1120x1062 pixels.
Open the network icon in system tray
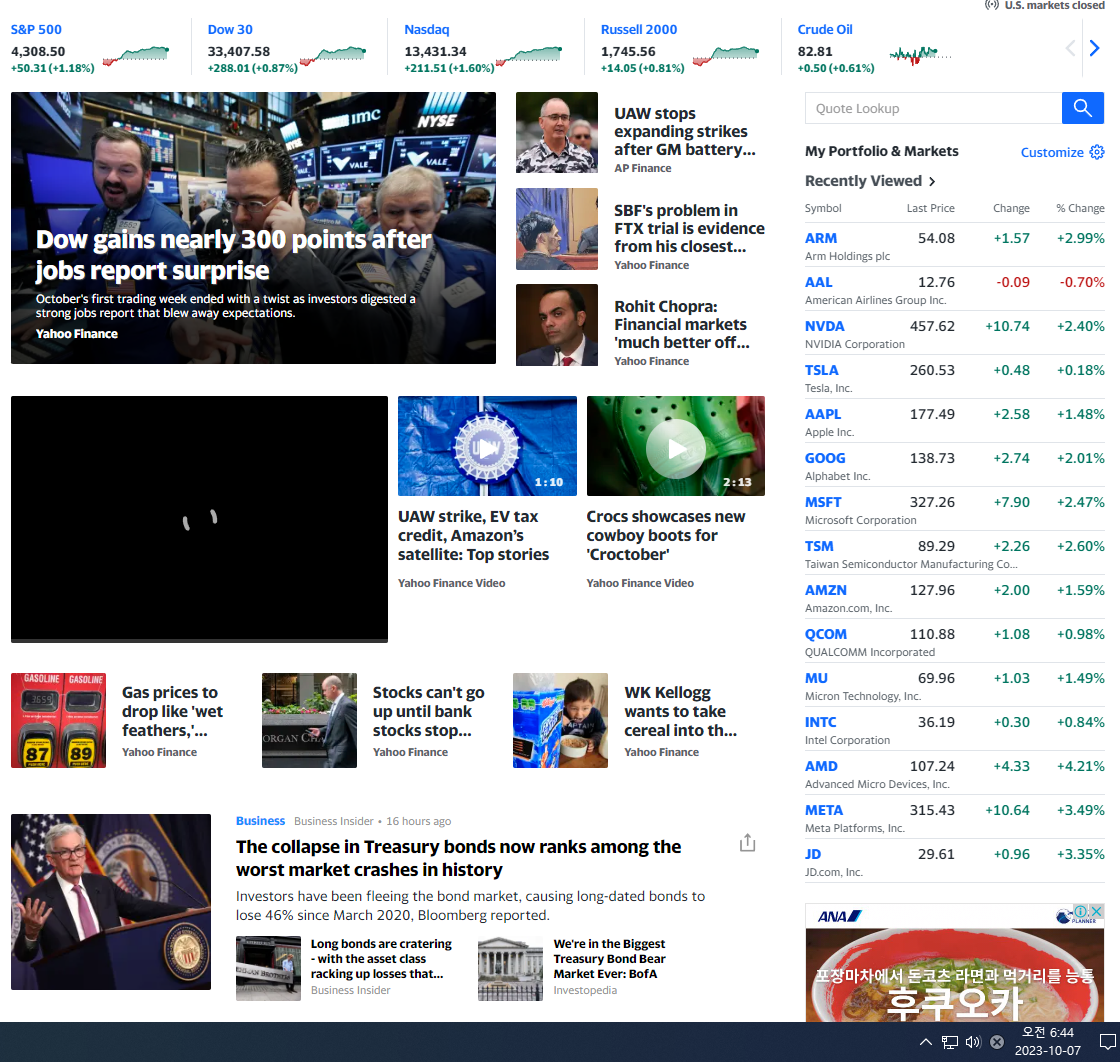(949, 1042)
